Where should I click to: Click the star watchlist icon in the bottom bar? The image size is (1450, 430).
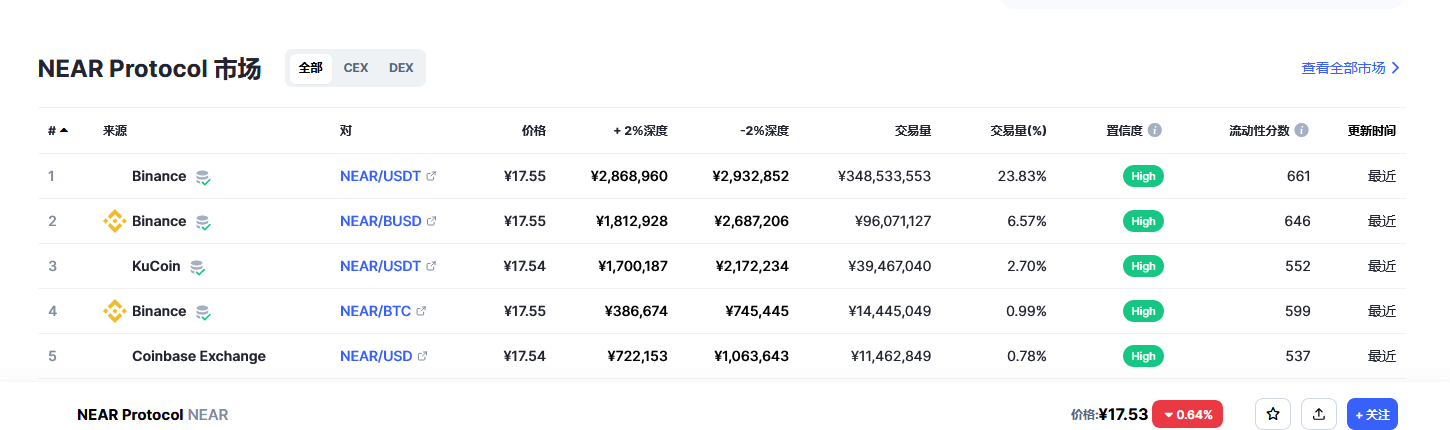point(1273,414)
